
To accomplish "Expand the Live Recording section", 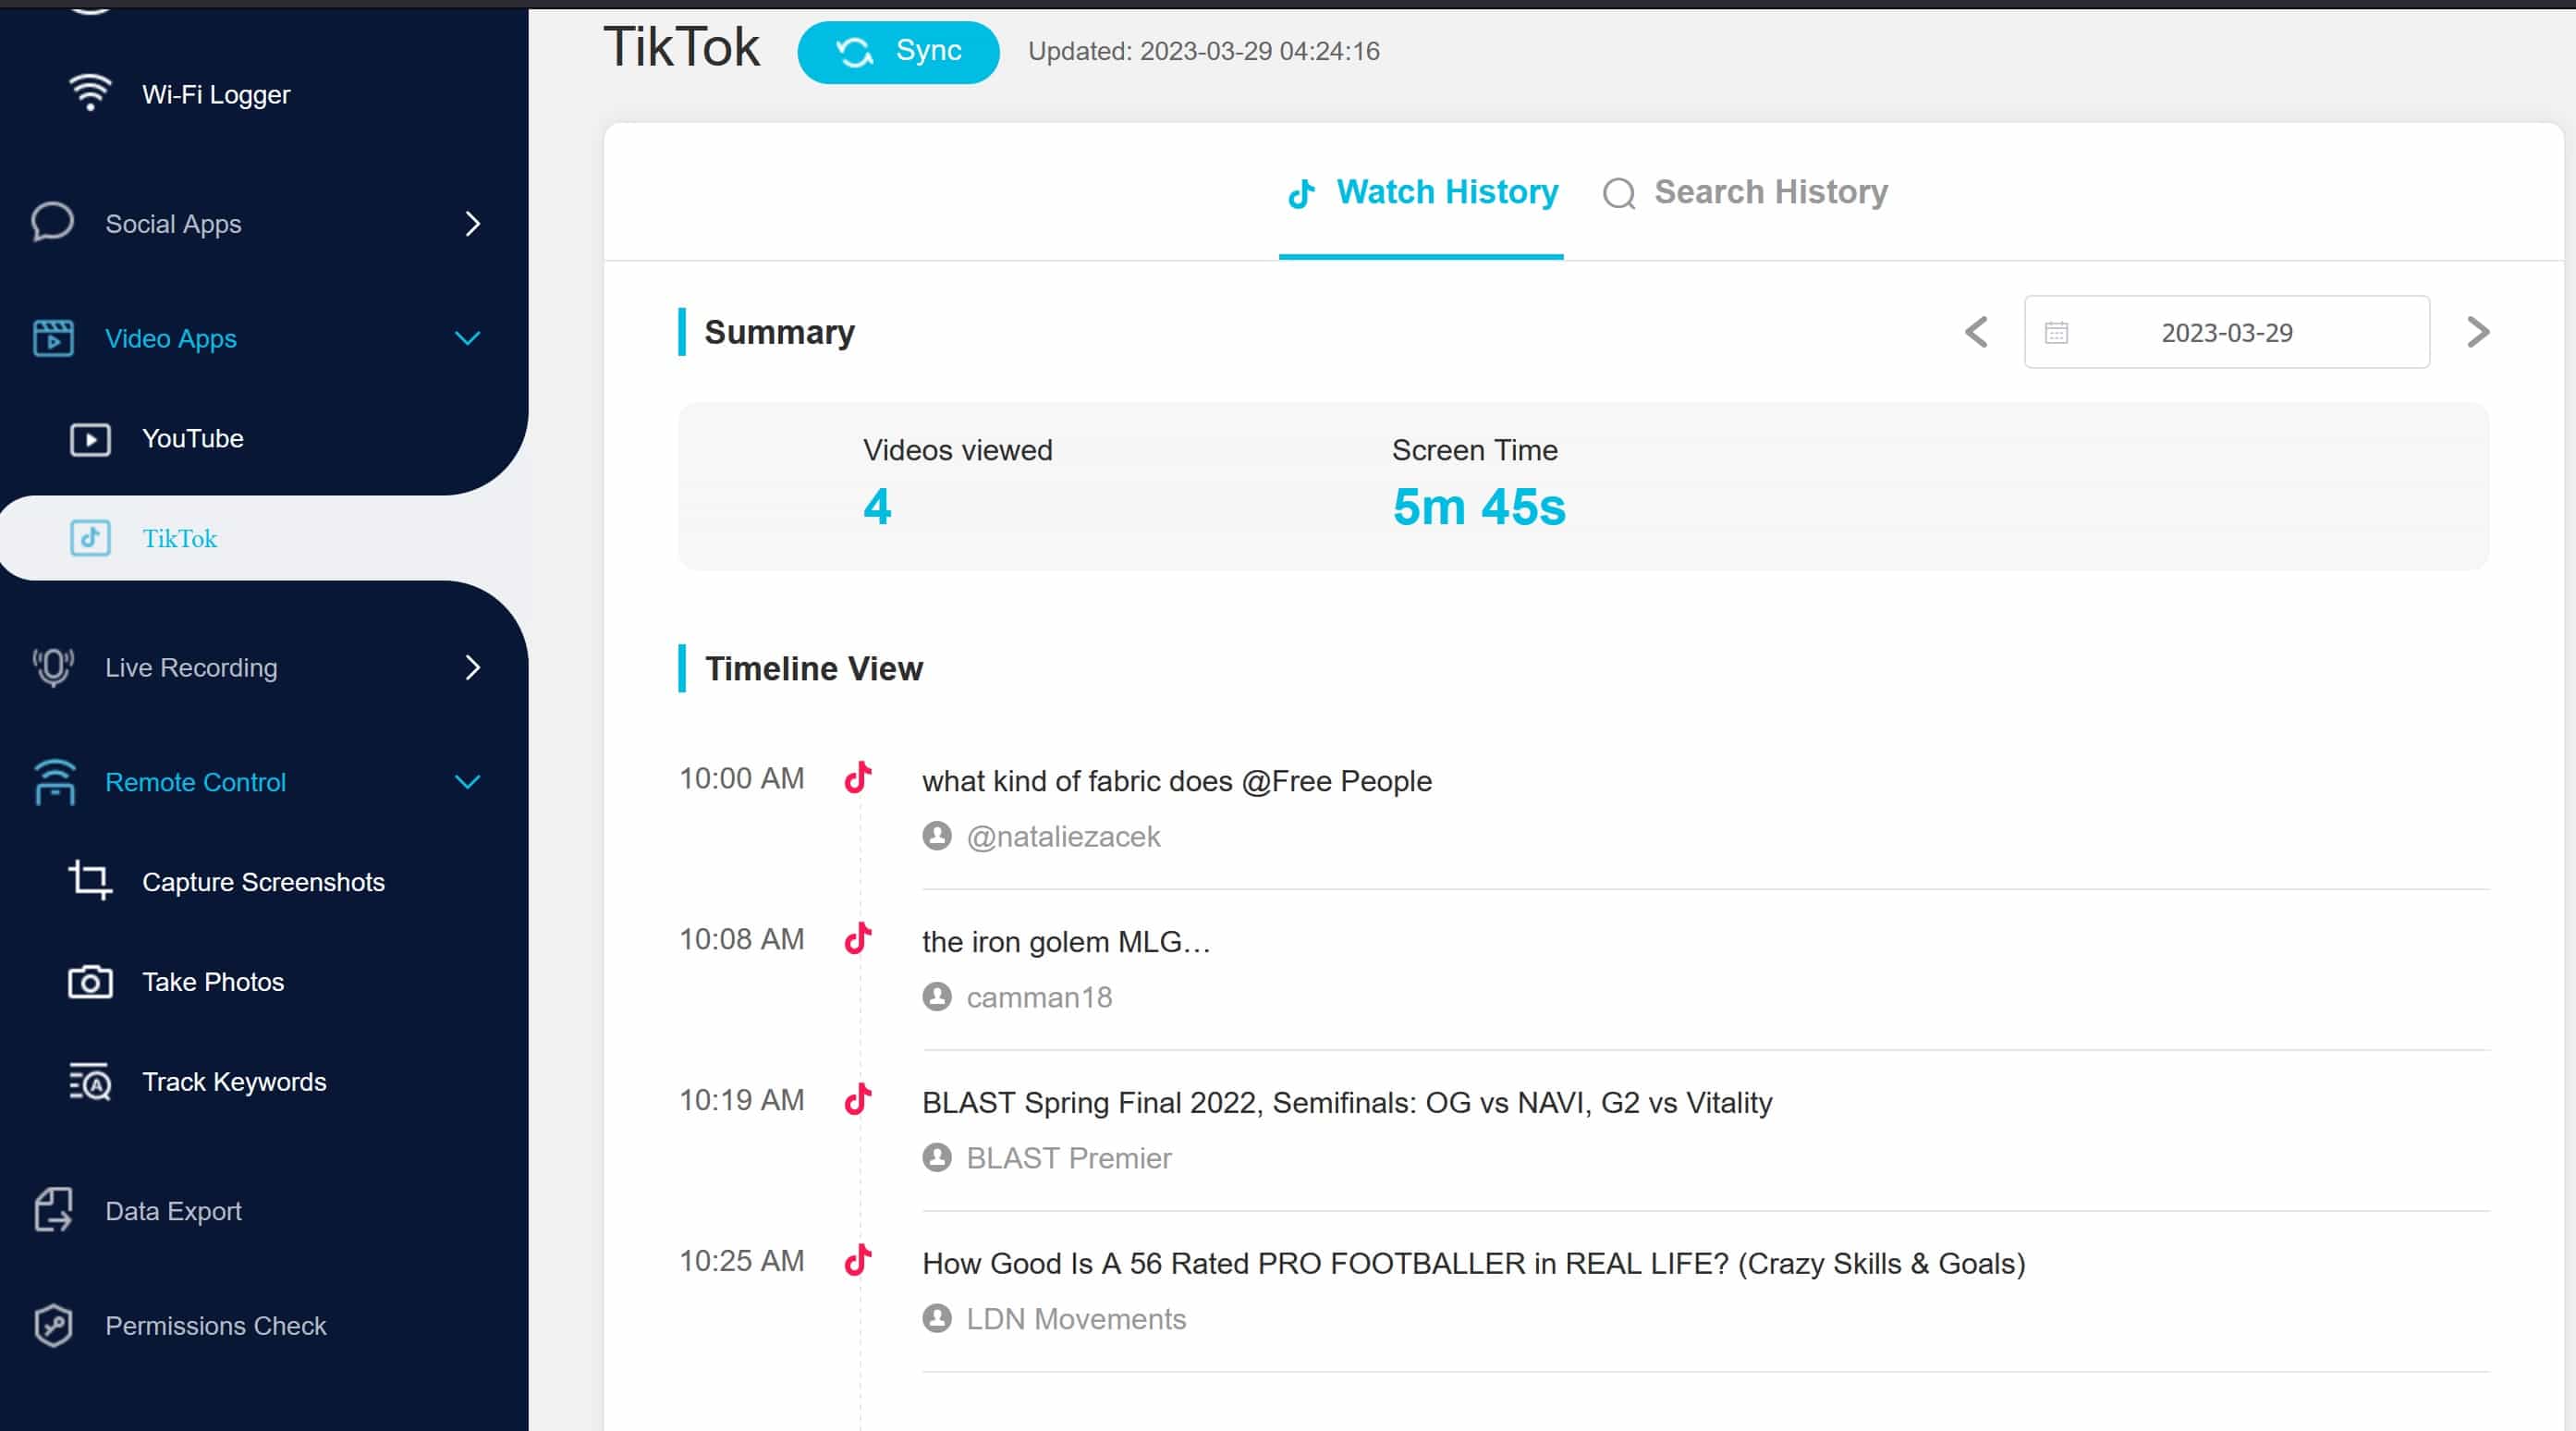I will 473,667.
